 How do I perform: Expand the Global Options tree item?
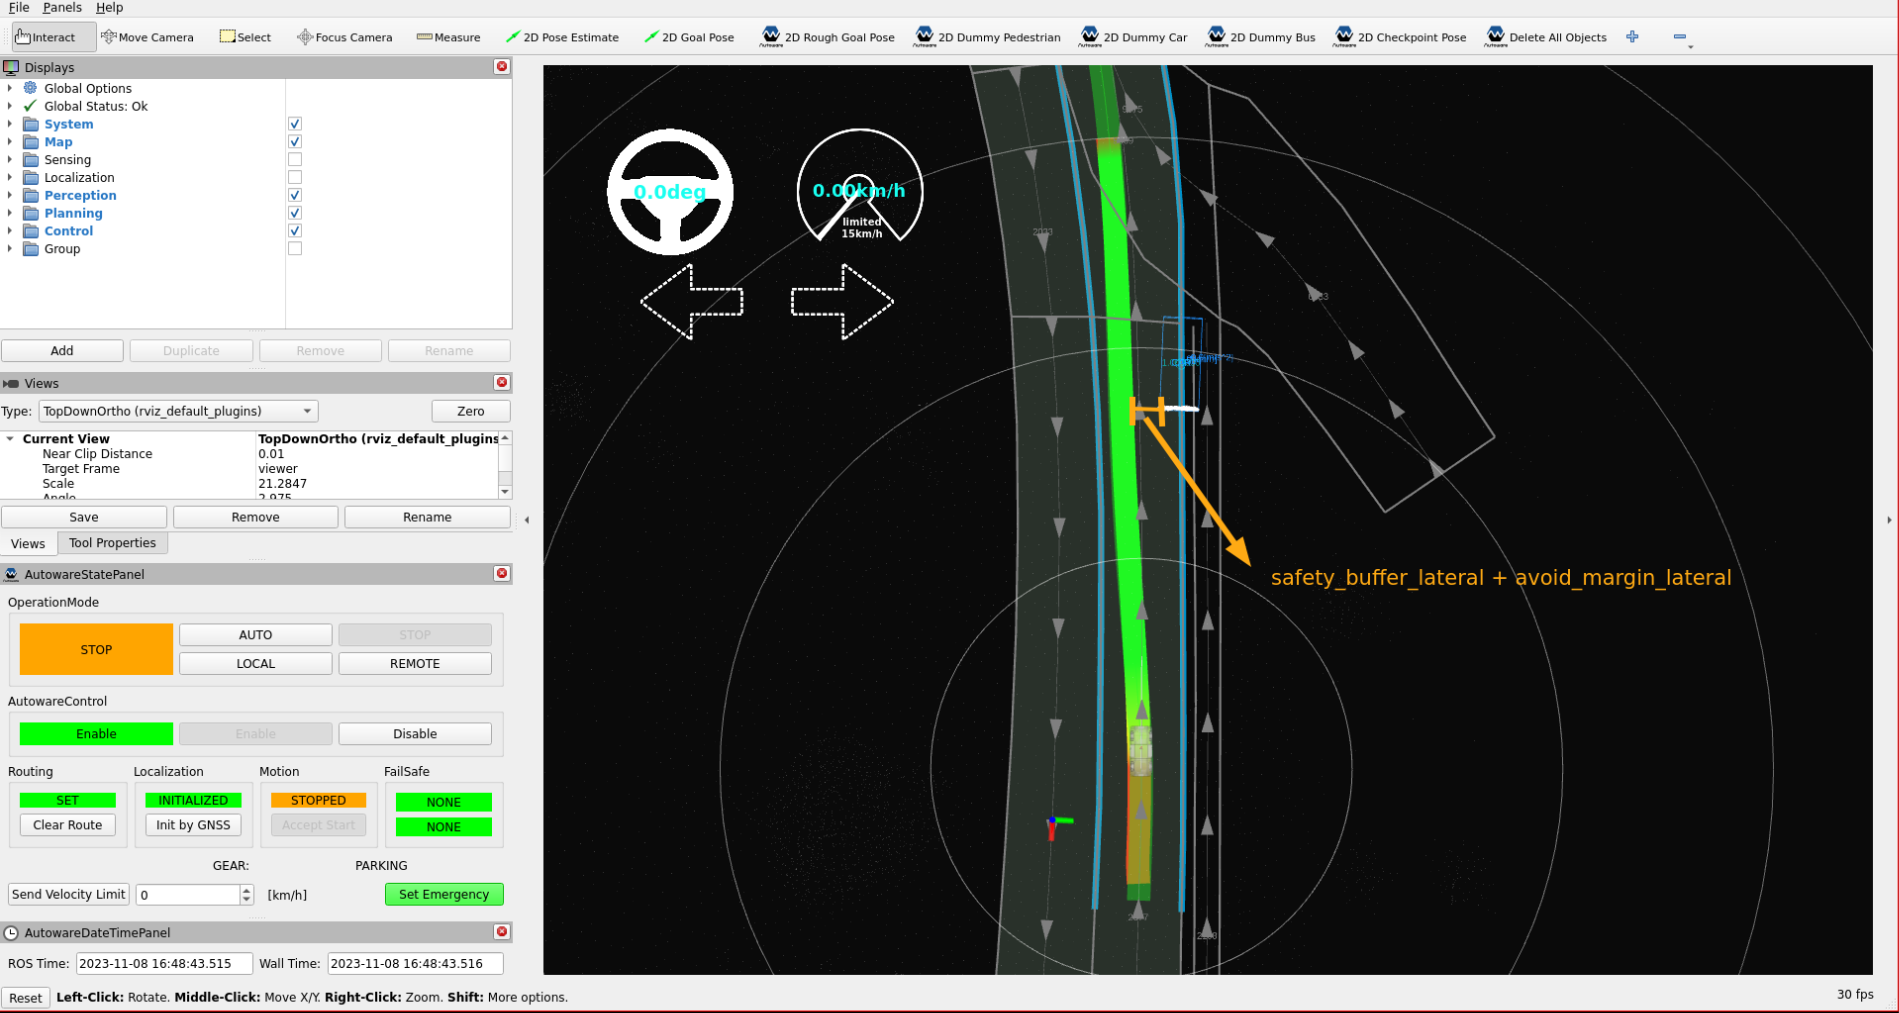10,88
